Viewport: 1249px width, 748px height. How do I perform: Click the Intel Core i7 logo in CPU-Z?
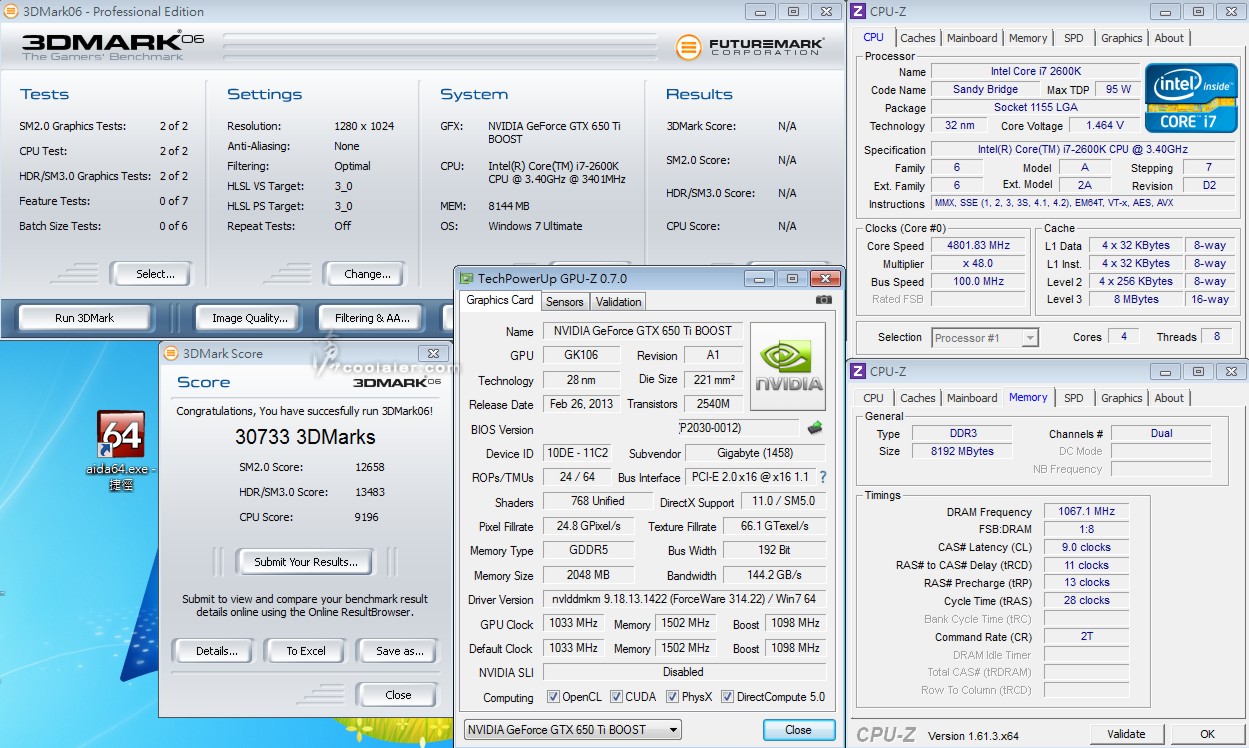pyautogui.click(x=1191, y=97)
